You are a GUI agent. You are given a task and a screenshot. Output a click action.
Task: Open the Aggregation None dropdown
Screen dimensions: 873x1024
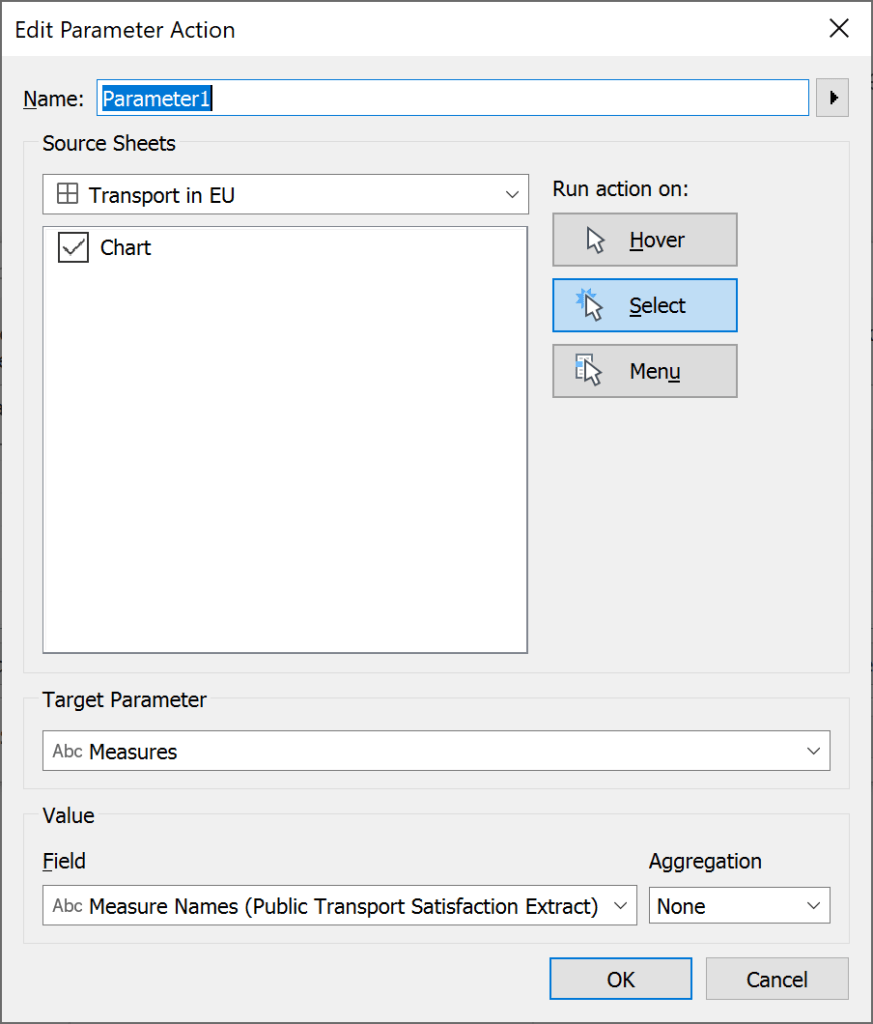coord(739,906)
